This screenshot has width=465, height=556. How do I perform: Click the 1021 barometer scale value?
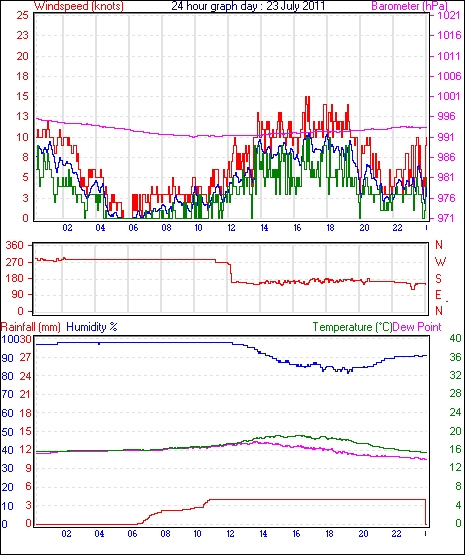(449, 15)
